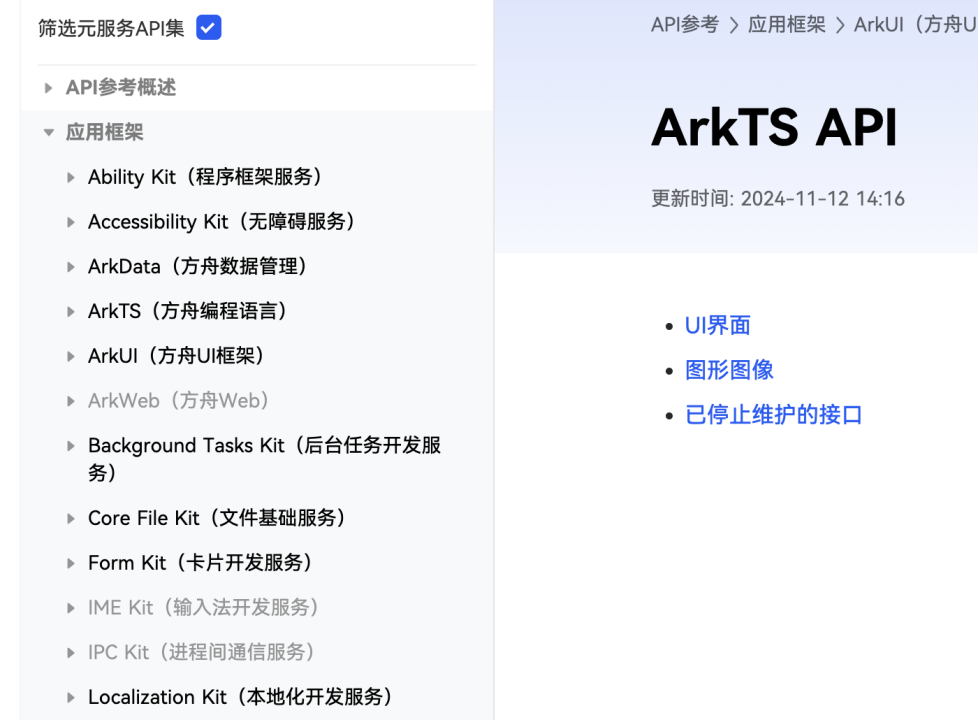978x720 pixels.
Task: Expand the Accessibility Kit arrow
Action: pos(70,222)
